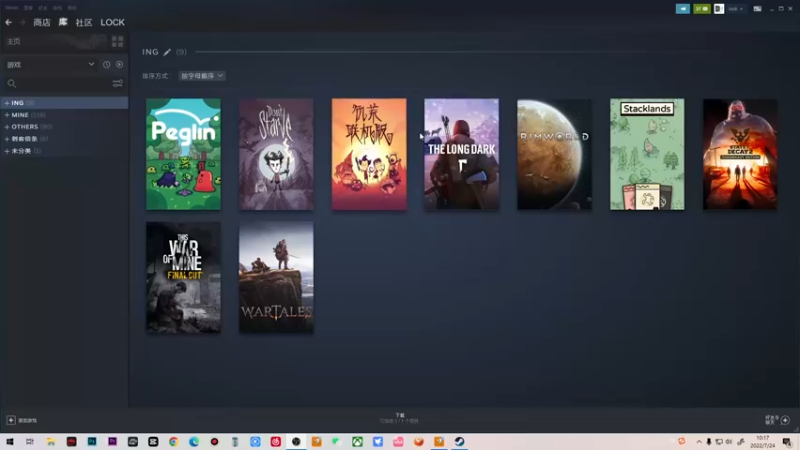This screenshot has height=450, width=800.
Task: Open the RimWorld game cover
Action: point(555,154)
